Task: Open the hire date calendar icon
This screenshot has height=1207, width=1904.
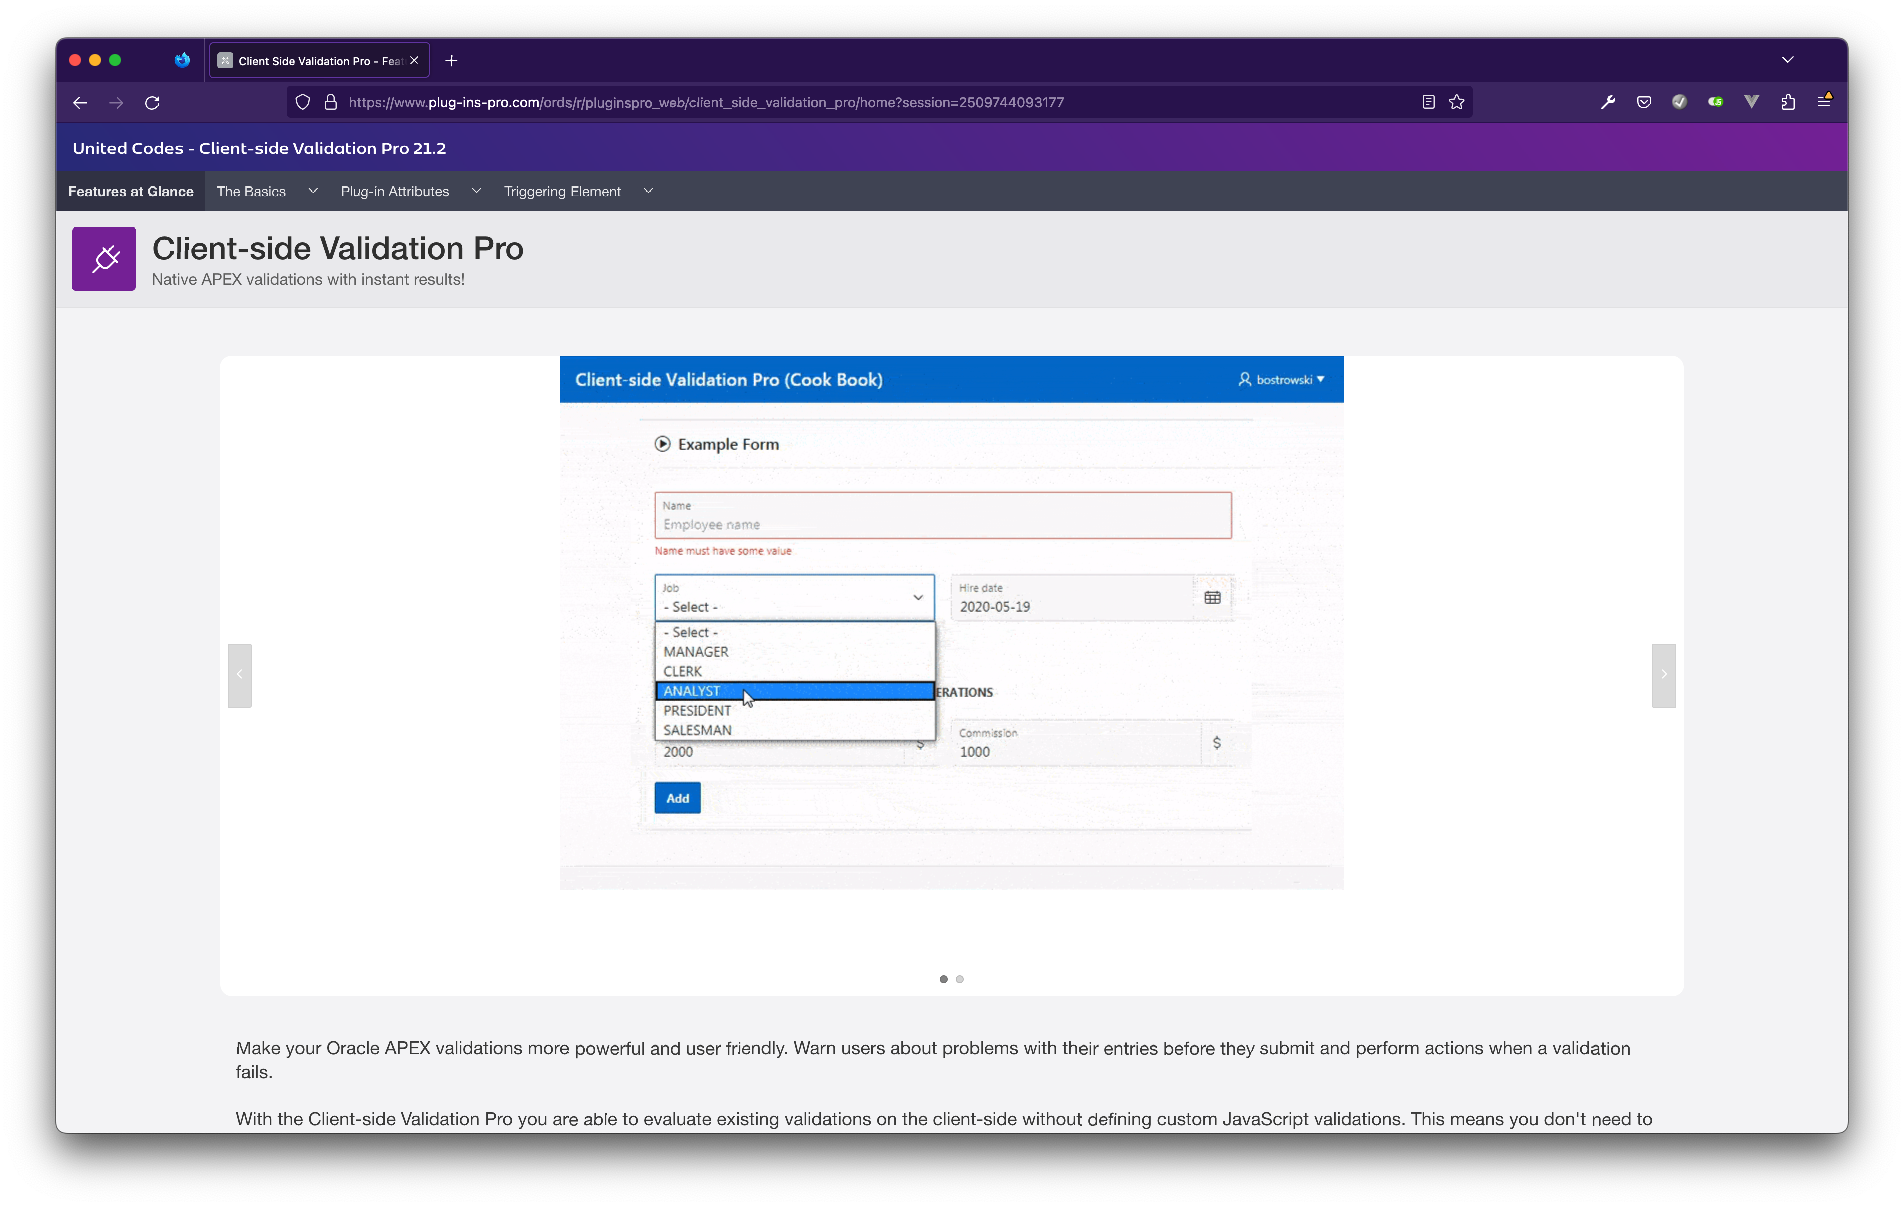Action: click(x=1213, y=598)
